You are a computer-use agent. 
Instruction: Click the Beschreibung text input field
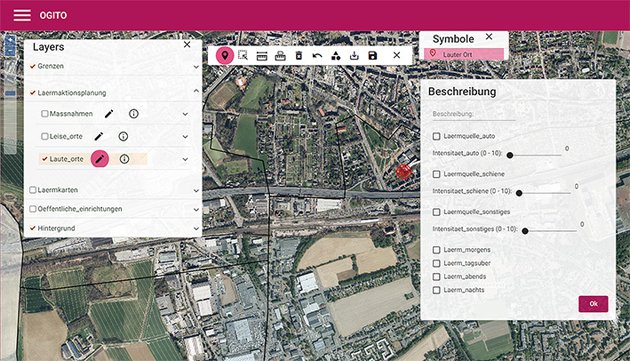[474, 115]
